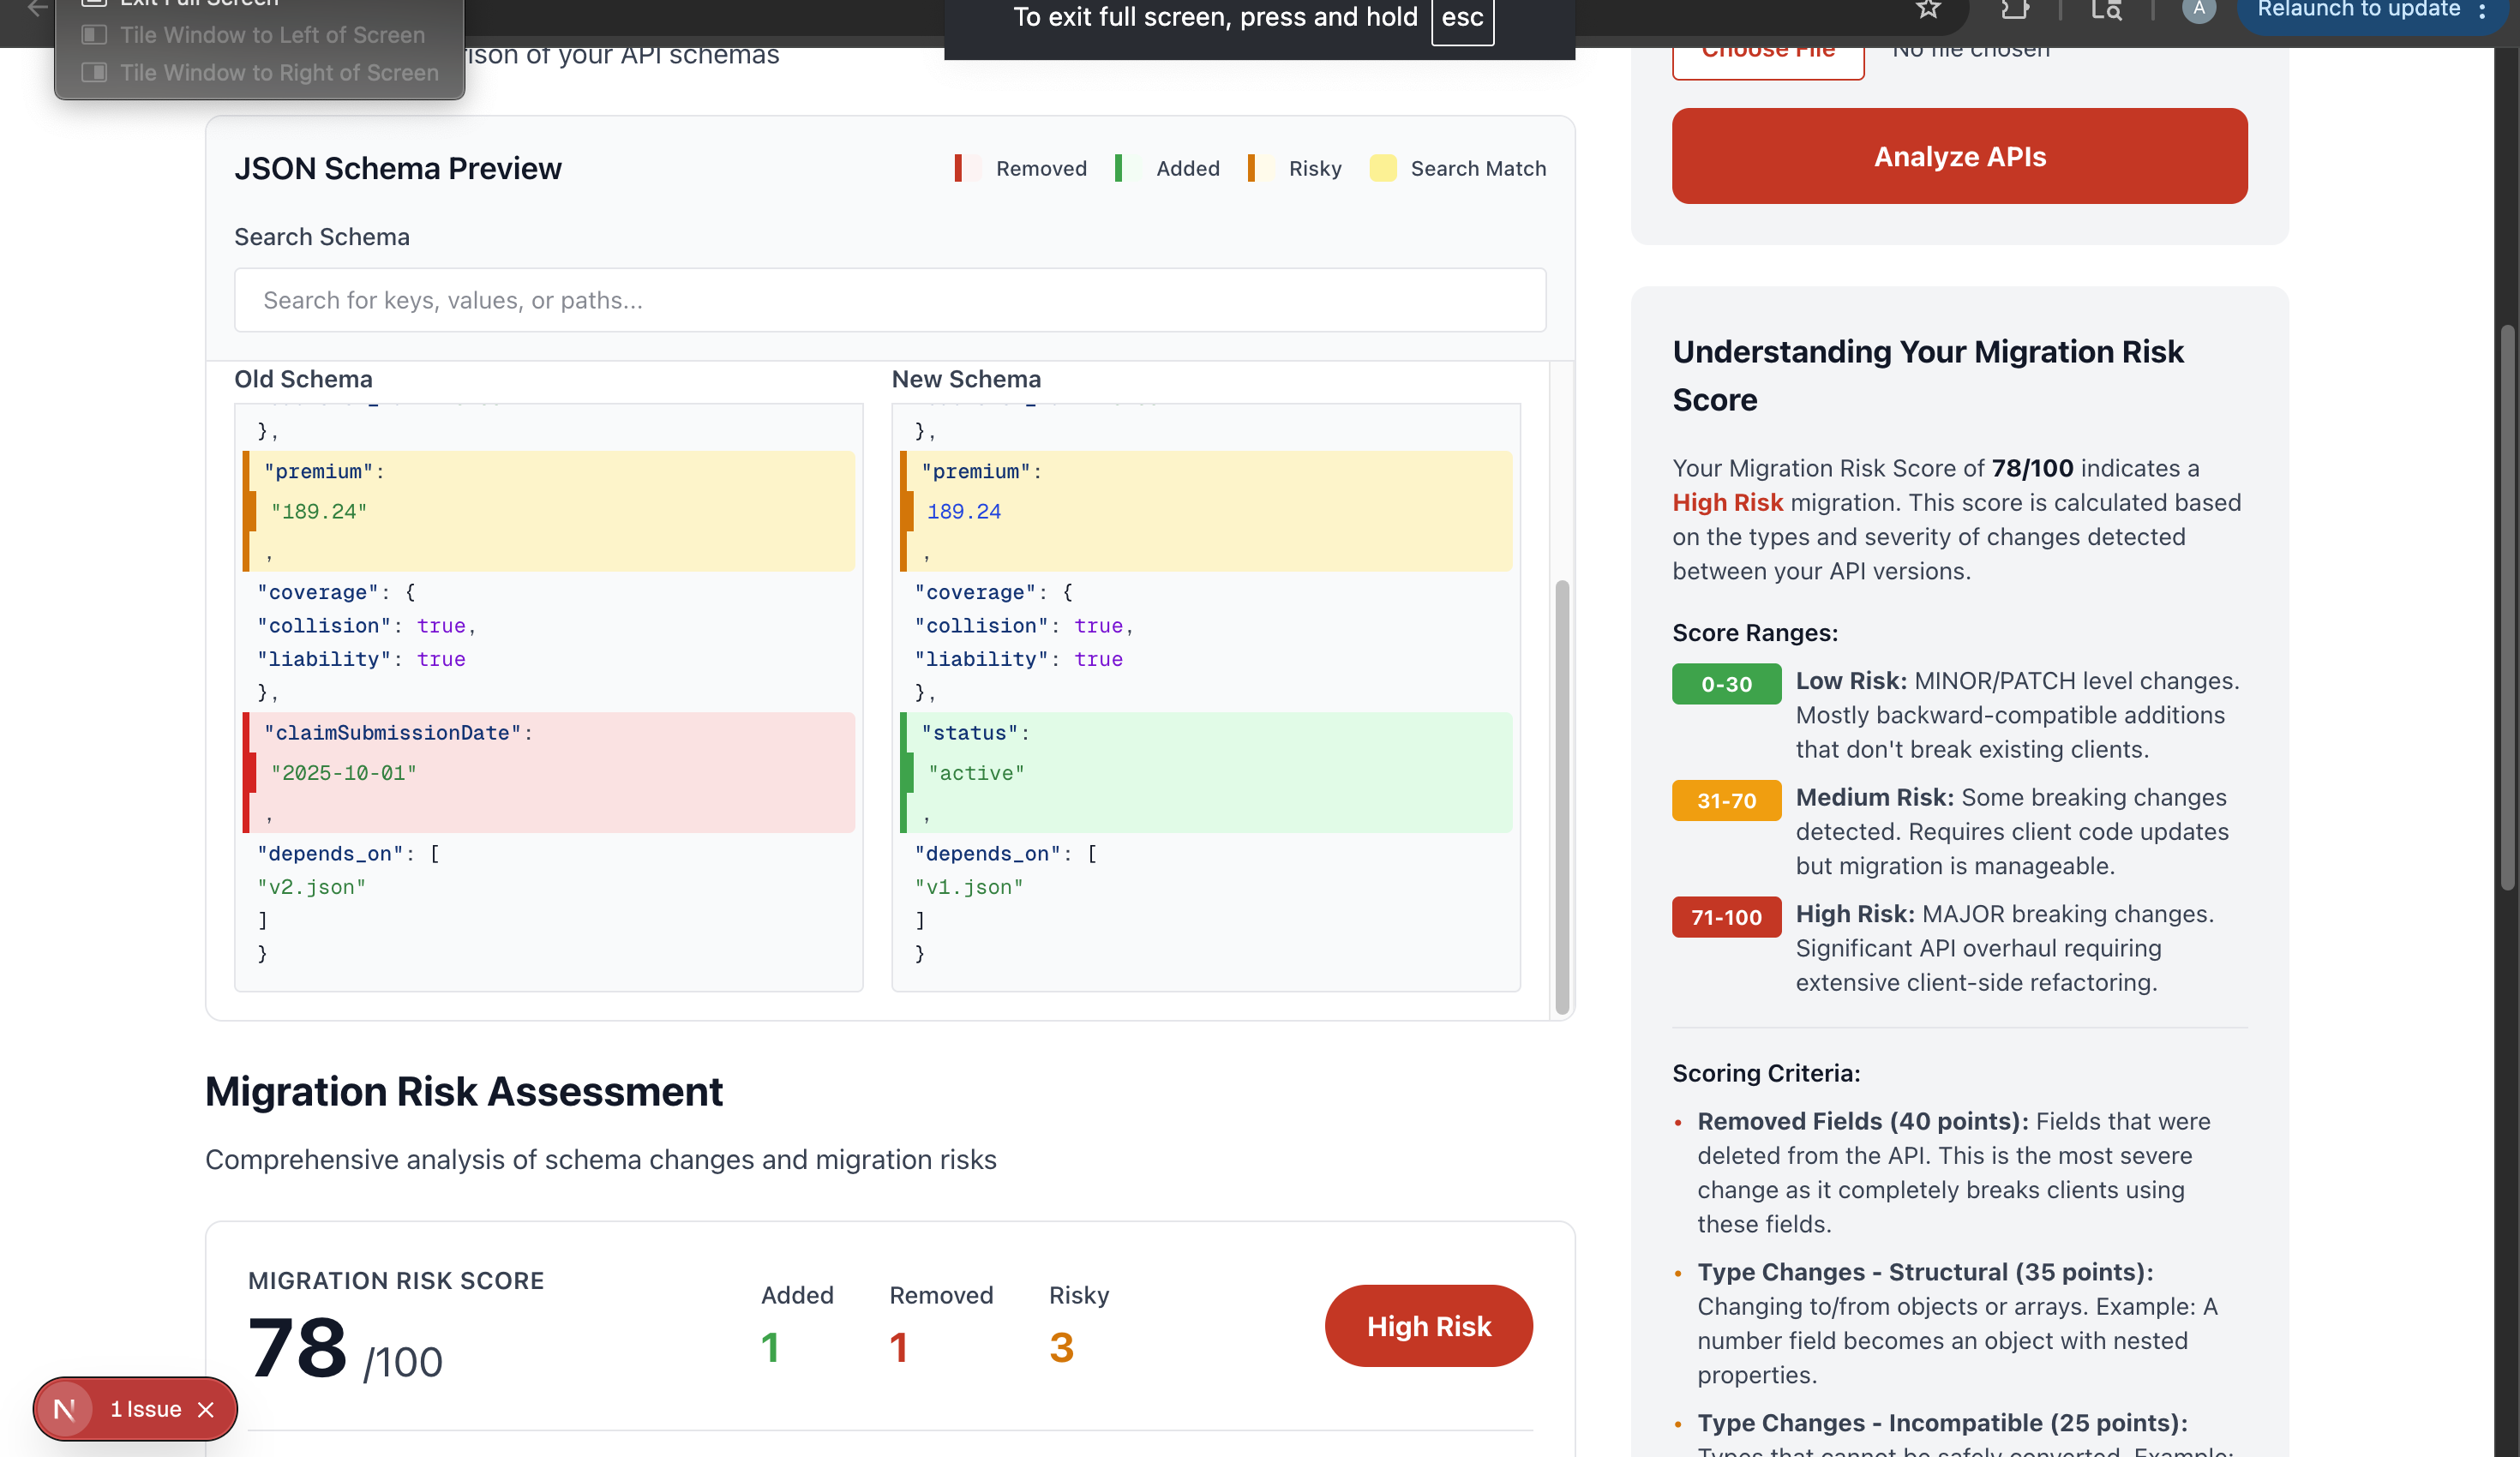Open the browser extensions puzzle icon
Viewport: 2520px width, 1457px height.
pos(2014,9)
